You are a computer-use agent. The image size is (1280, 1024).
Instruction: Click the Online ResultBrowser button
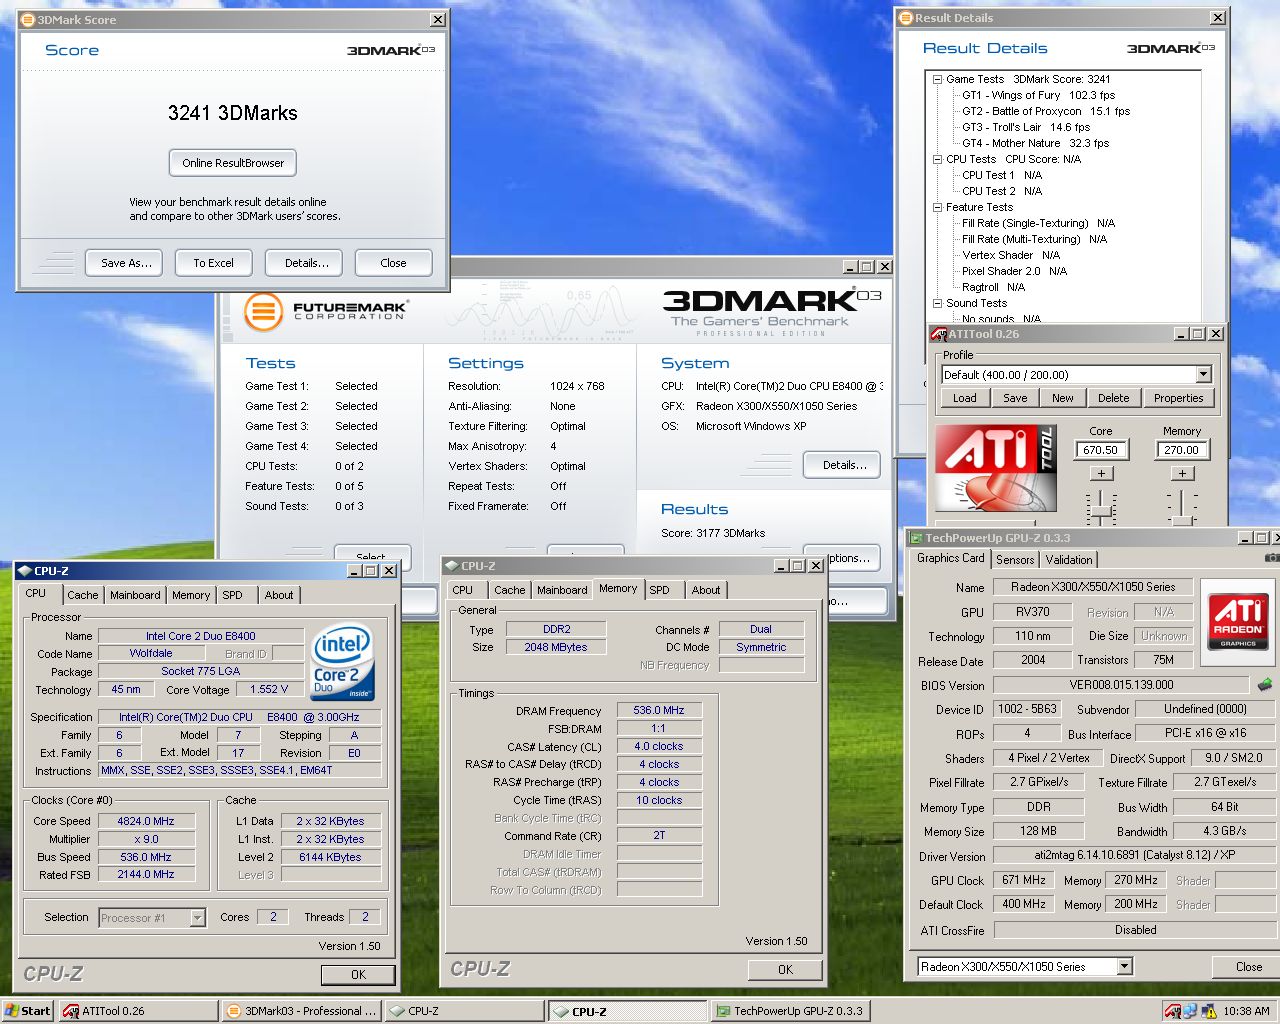click(233, 163)
